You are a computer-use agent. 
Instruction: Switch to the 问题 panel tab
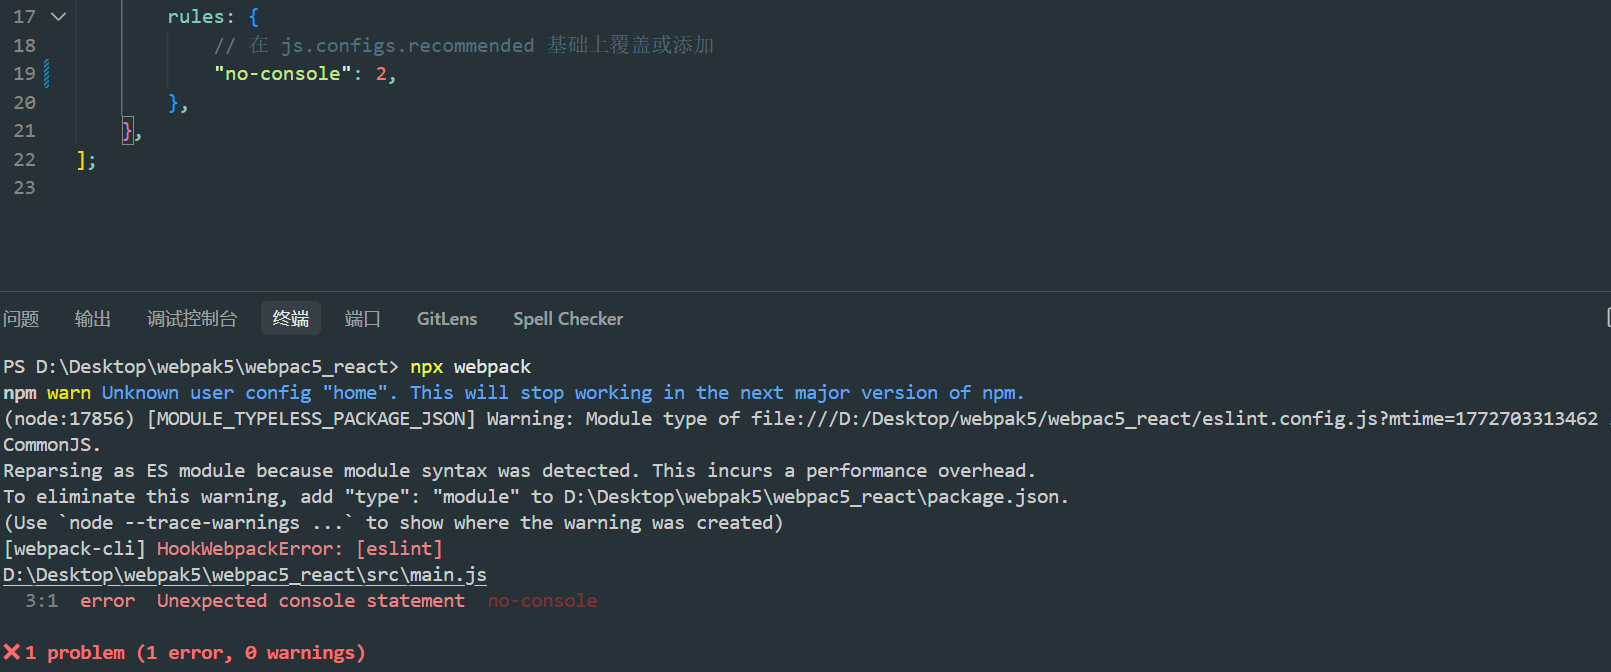[21, 319]
